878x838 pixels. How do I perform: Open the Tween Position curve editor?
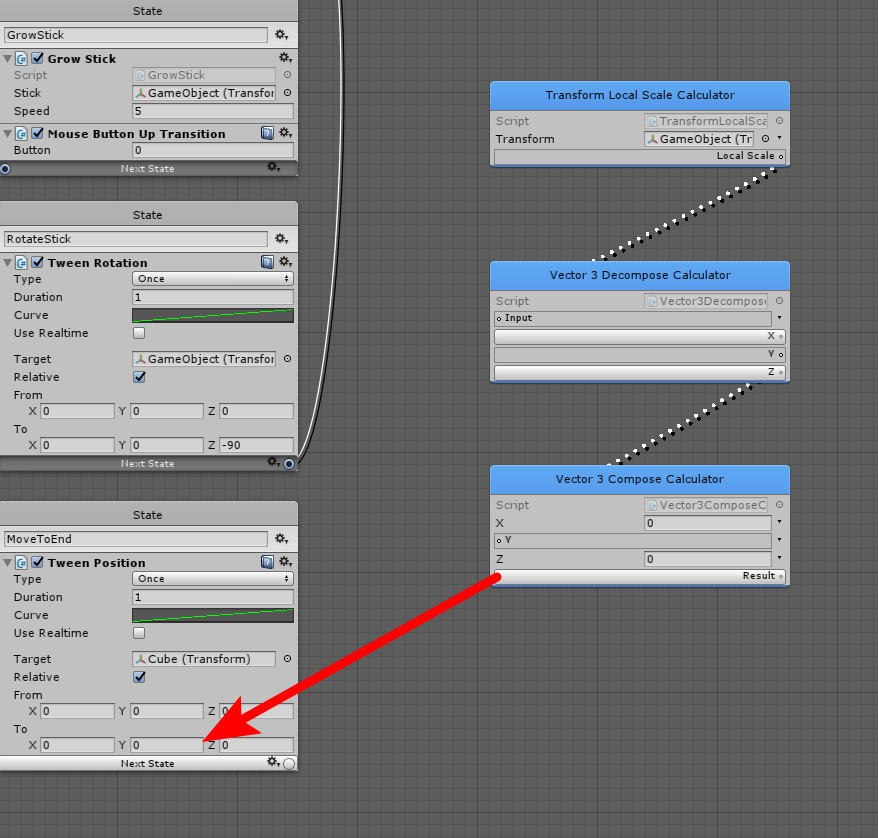click(x=212, y=615)
